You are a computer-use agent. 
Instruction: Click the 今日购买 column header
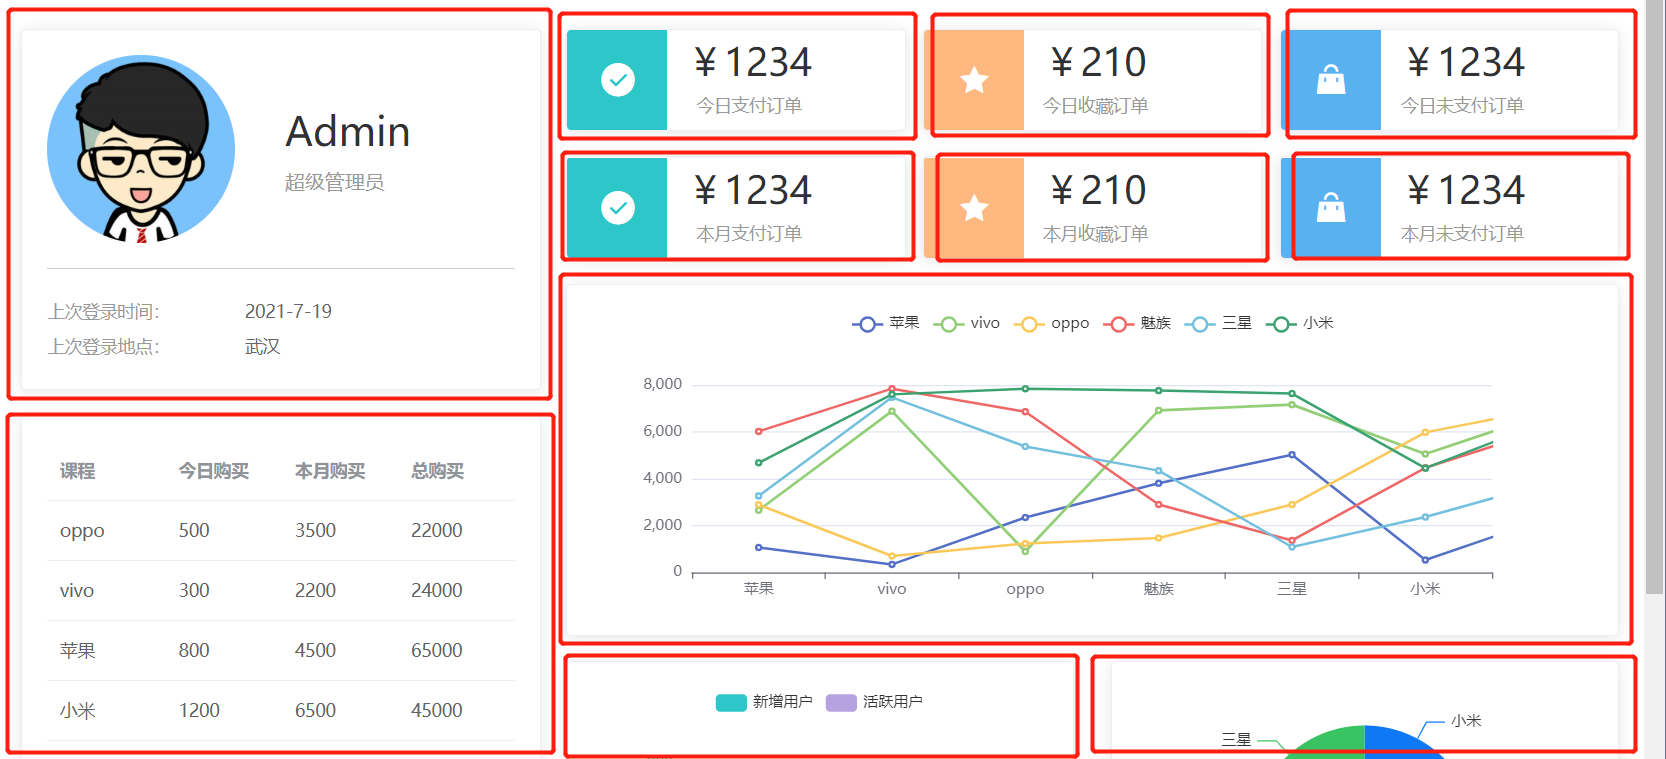click(x=214, y=471)
